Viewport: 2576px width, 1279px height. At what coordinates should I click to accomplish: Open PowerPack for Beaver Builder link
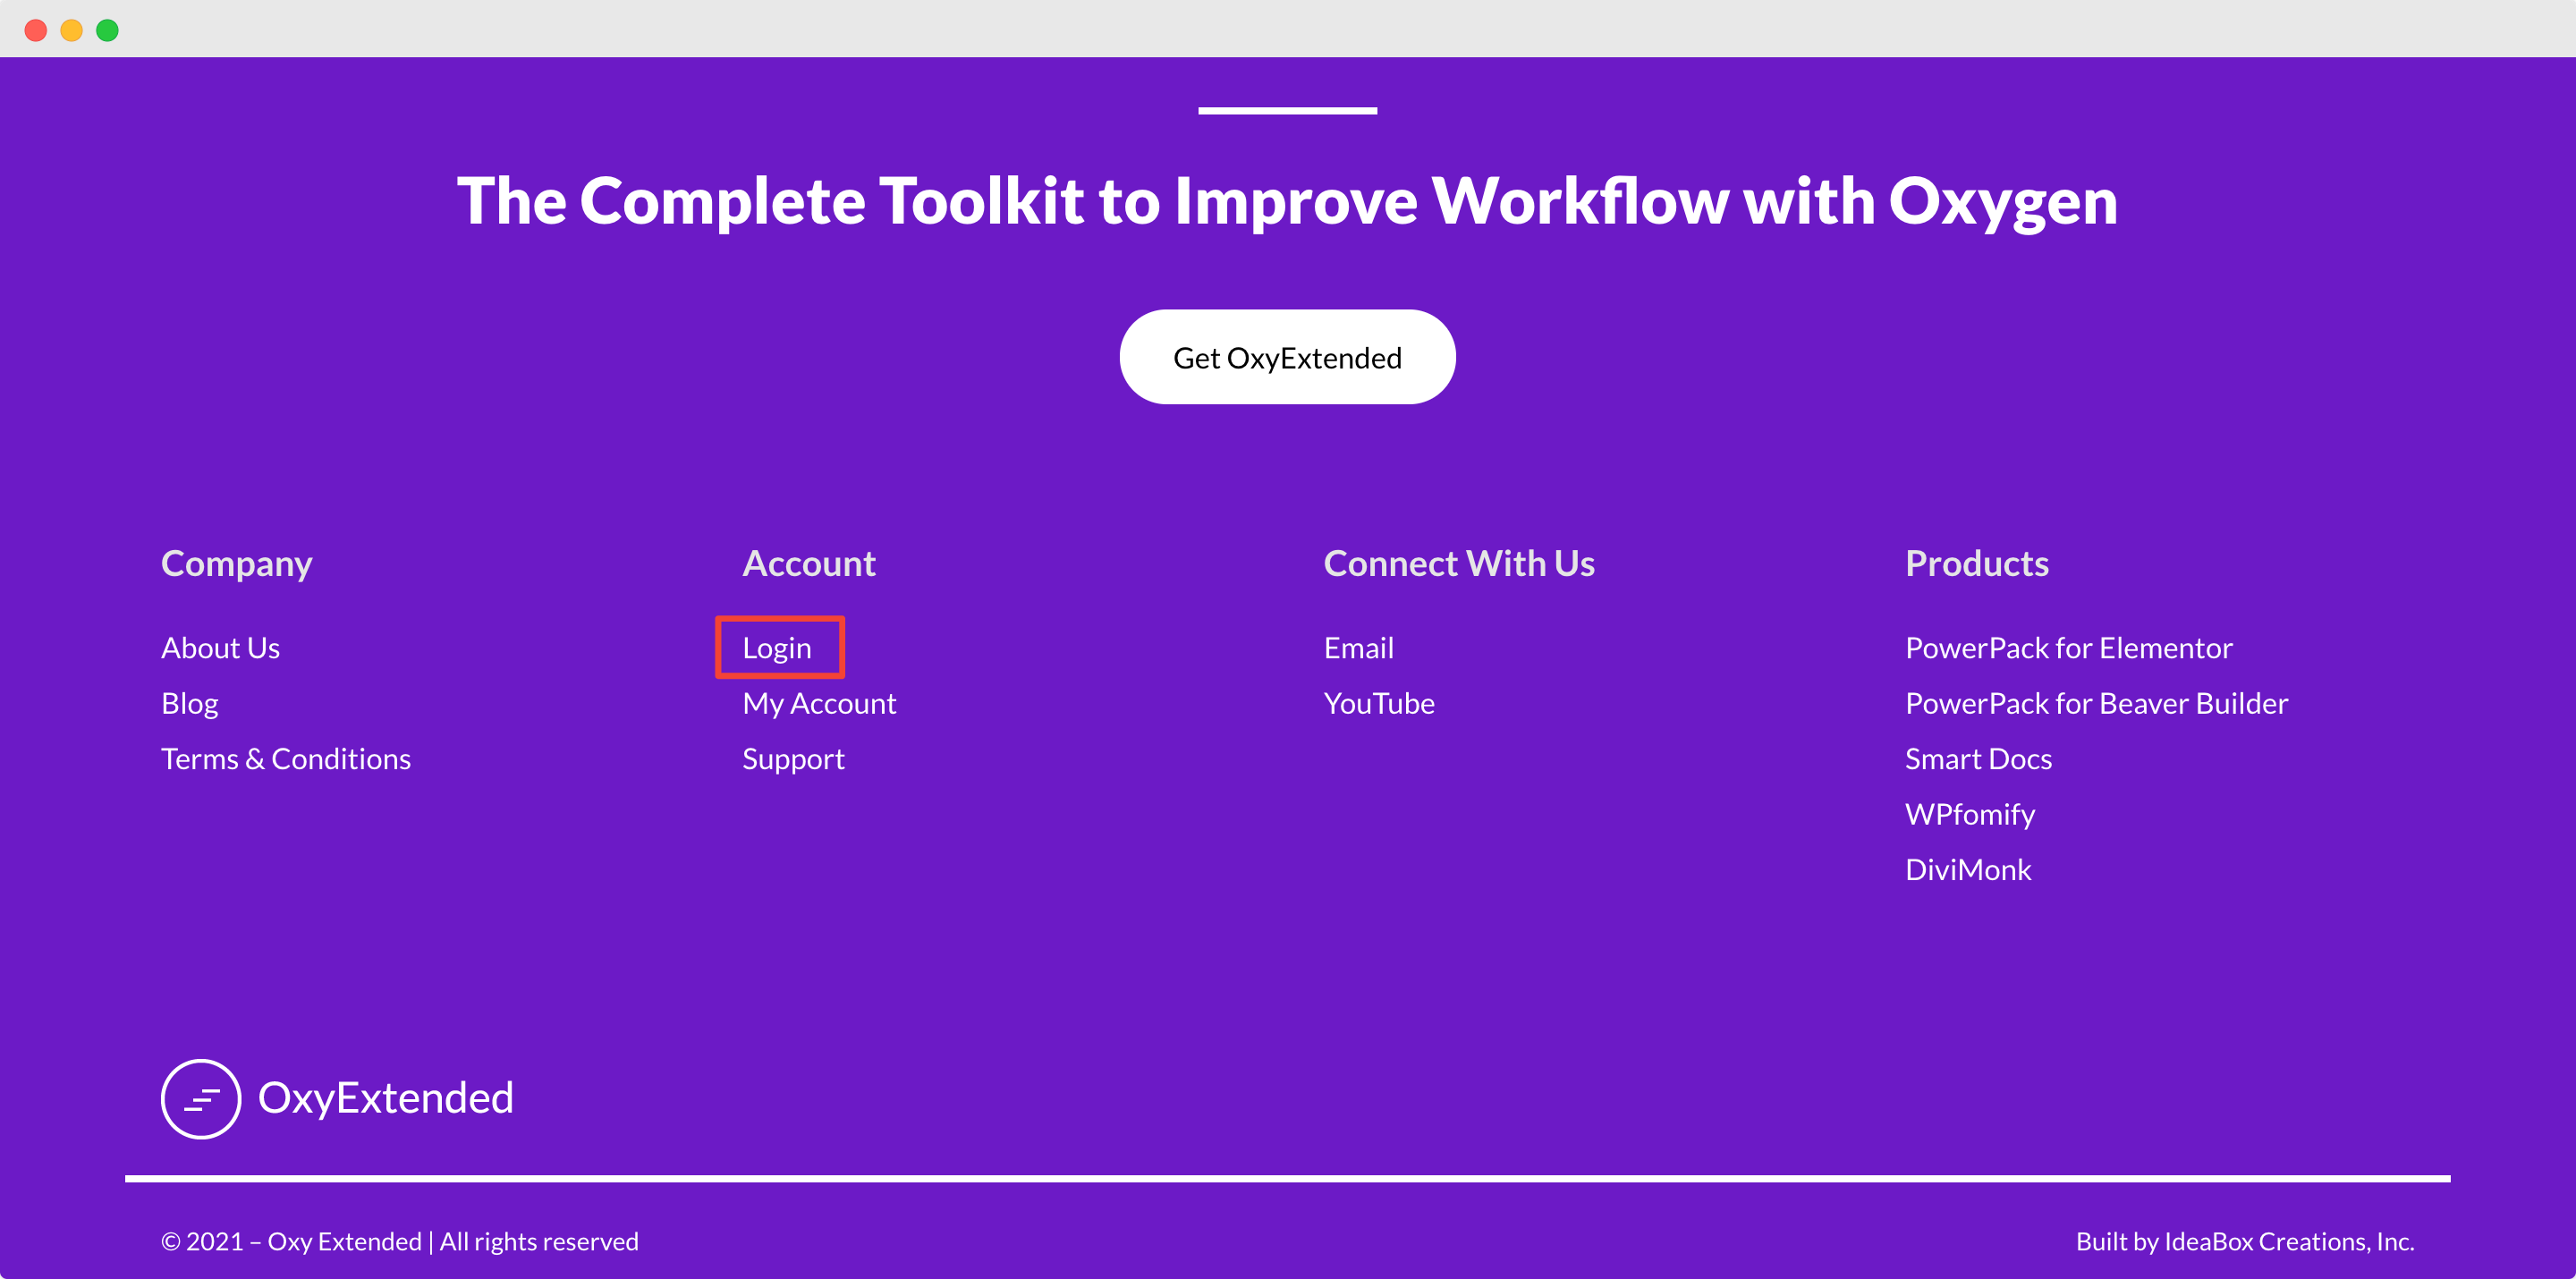point(2096,702)
